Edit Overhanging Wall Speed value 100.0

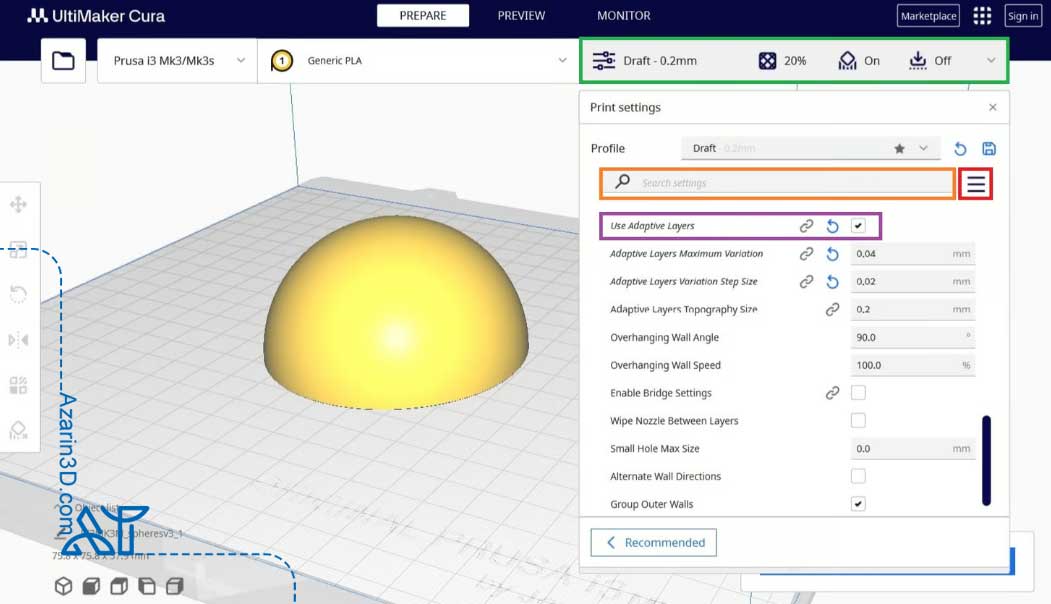click(912, 365)
